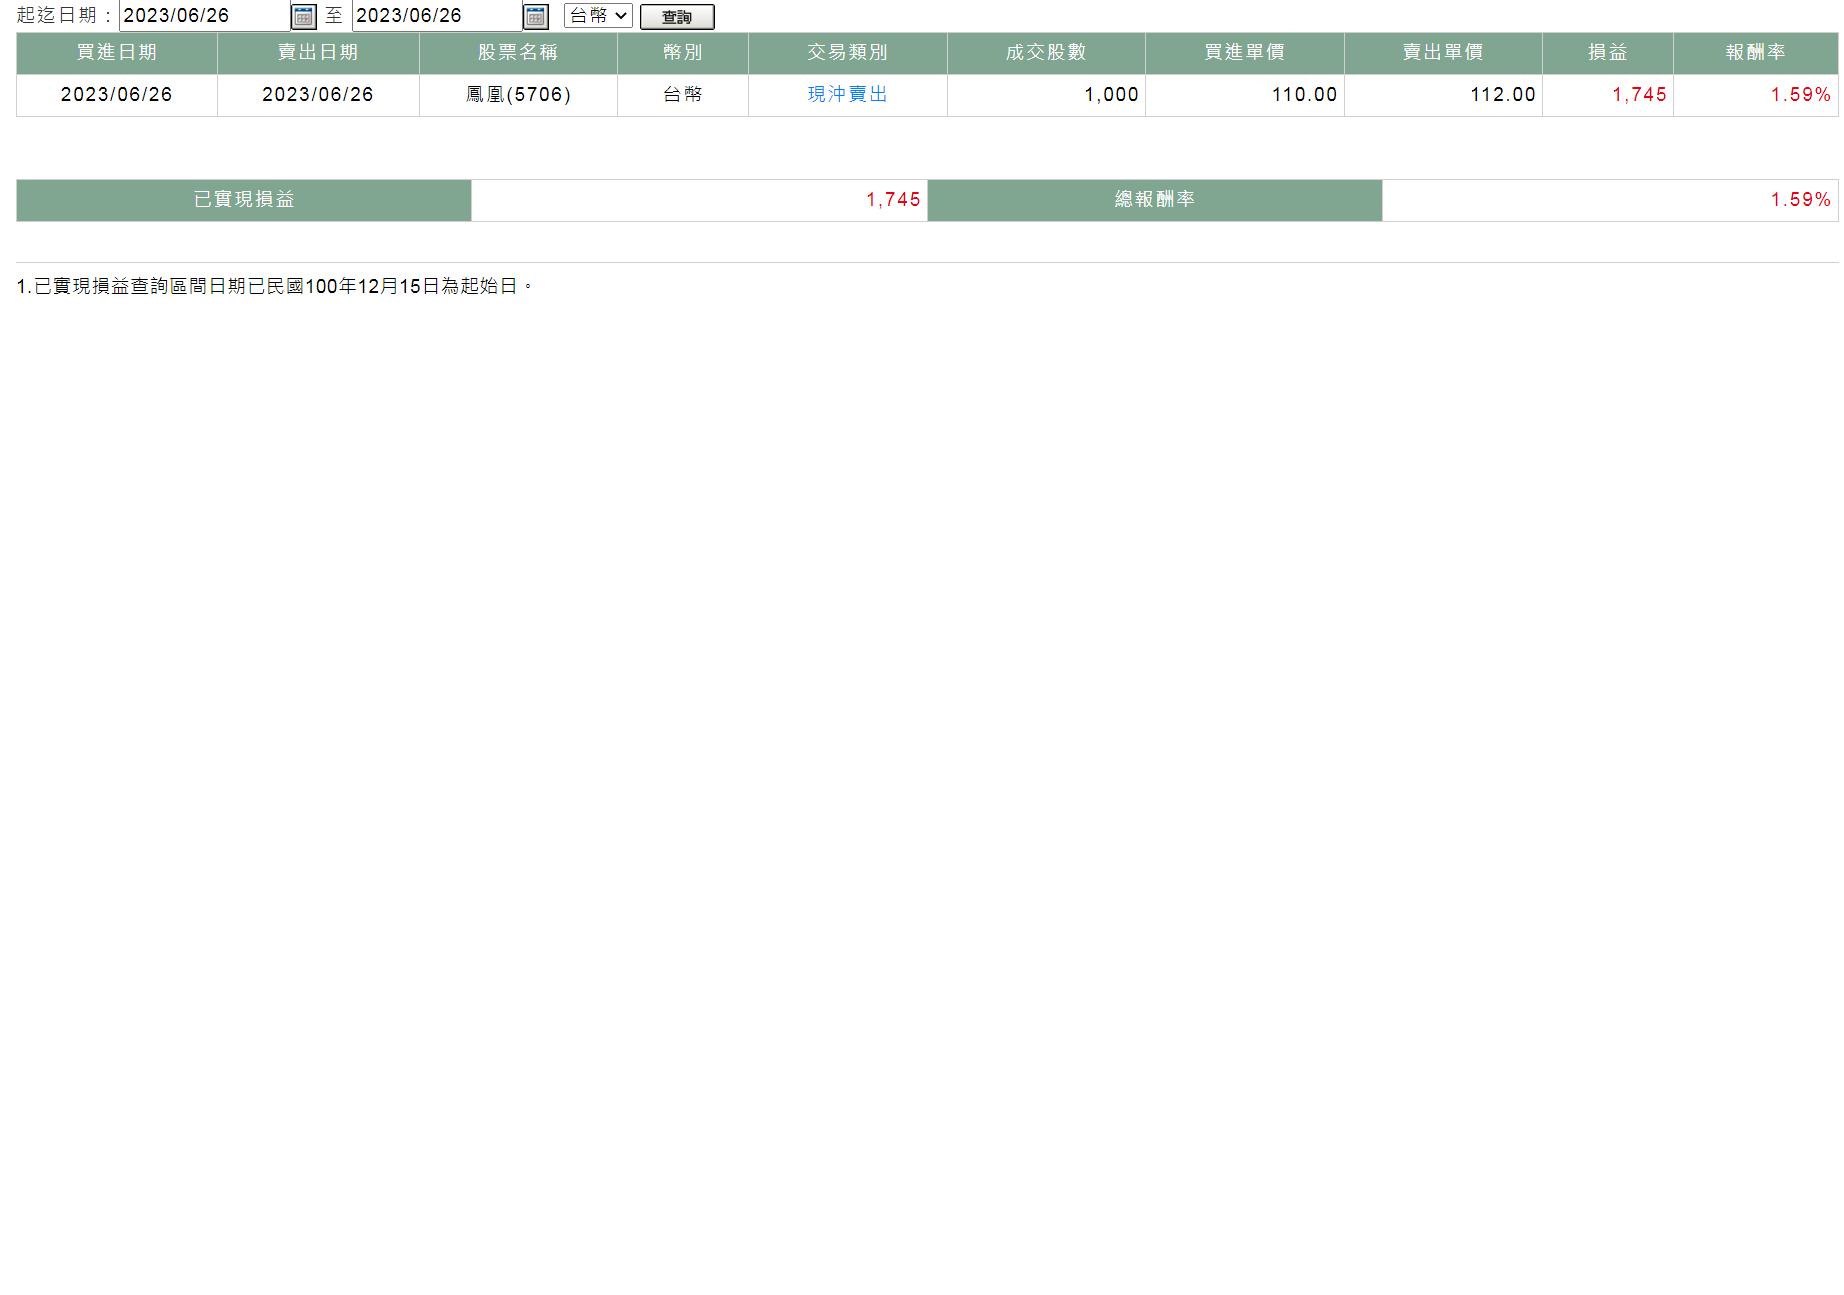Viewport: 1844px width, 1295px height.
Task: Open the 現沖賣出 transaction link
Action: point(847,94)
